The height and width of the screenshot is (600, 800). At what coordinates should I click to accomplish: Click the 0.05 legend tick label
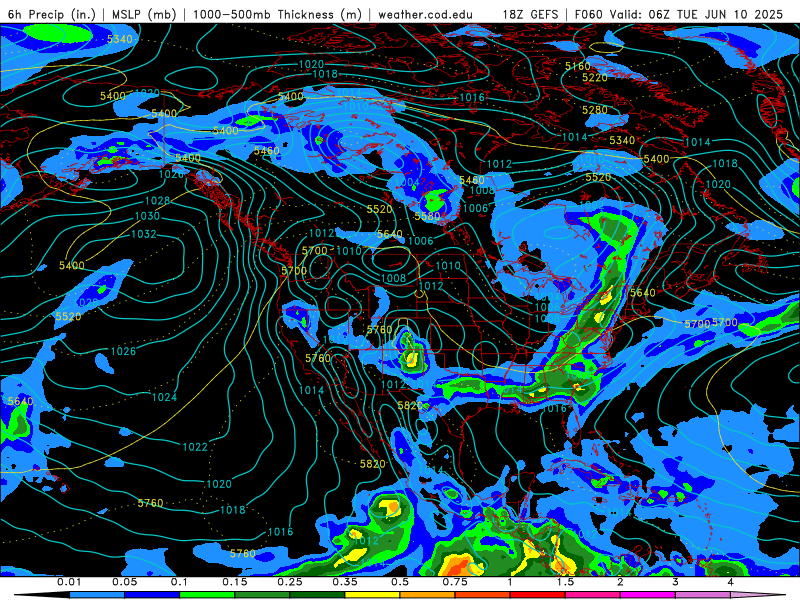pos(124,582)
